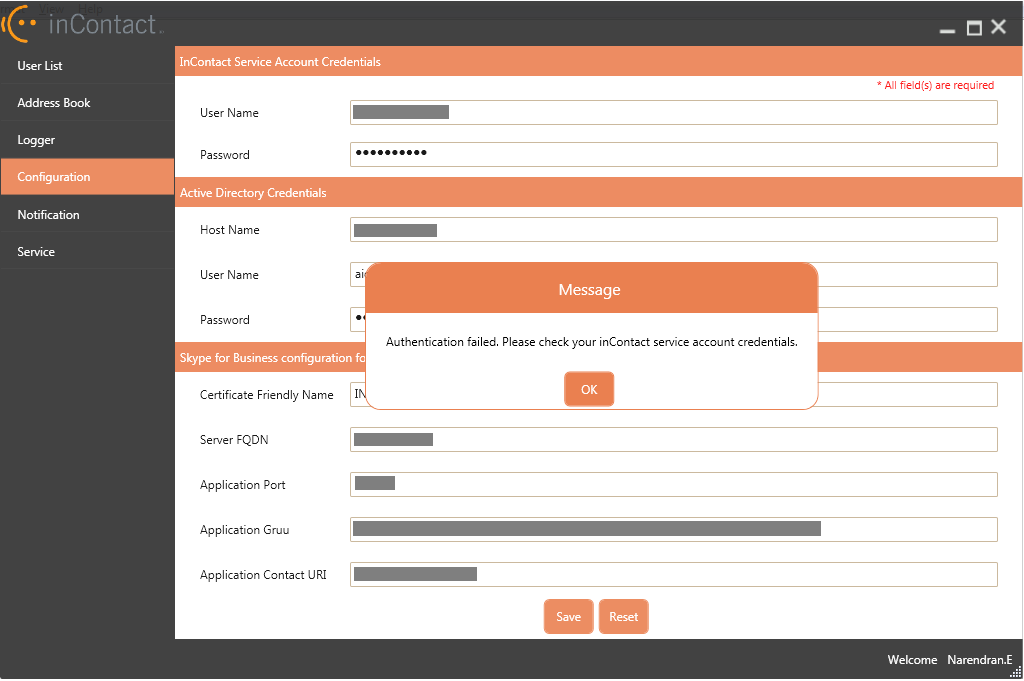Click the 'All field(s) are required' notice
Image resolution: width=1024 pixels, height=681 pixels.
click(935, 85)
